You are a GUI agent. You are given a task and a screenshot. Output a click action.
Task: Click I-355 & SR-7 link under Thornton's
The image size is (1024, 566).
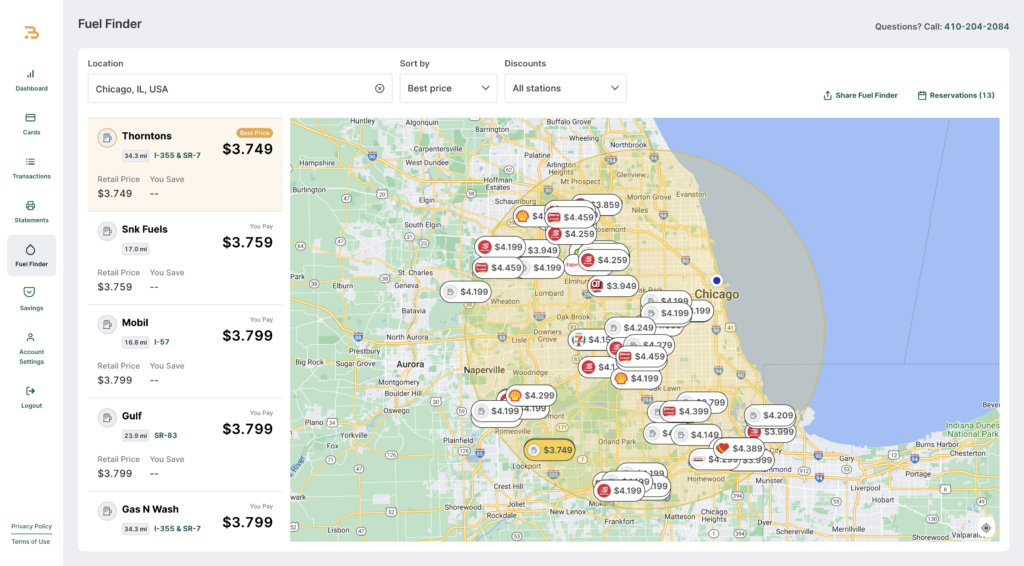177,156
